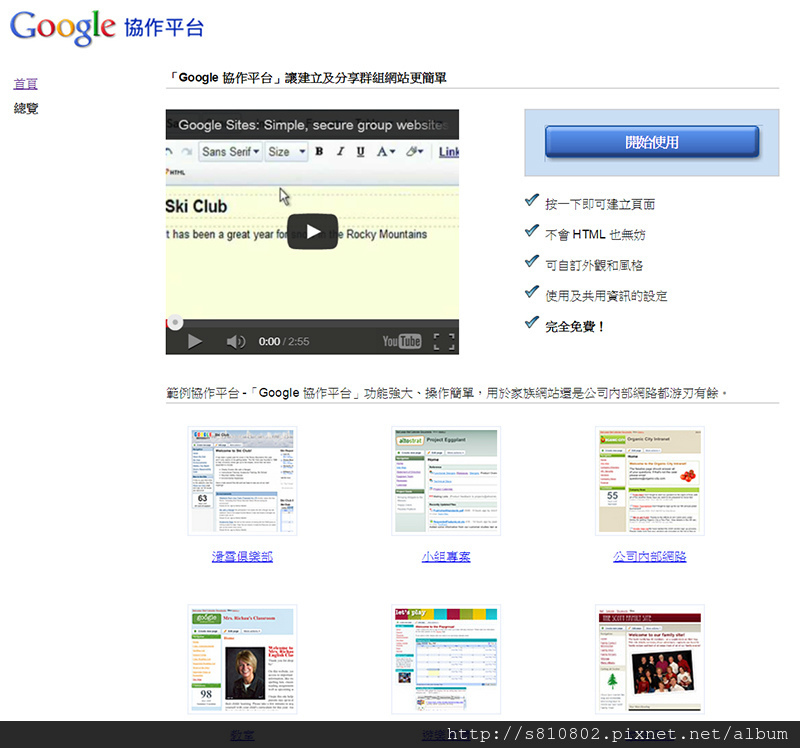
Task: Click the video title Google Sites text
Action: (x=313, y=125)
